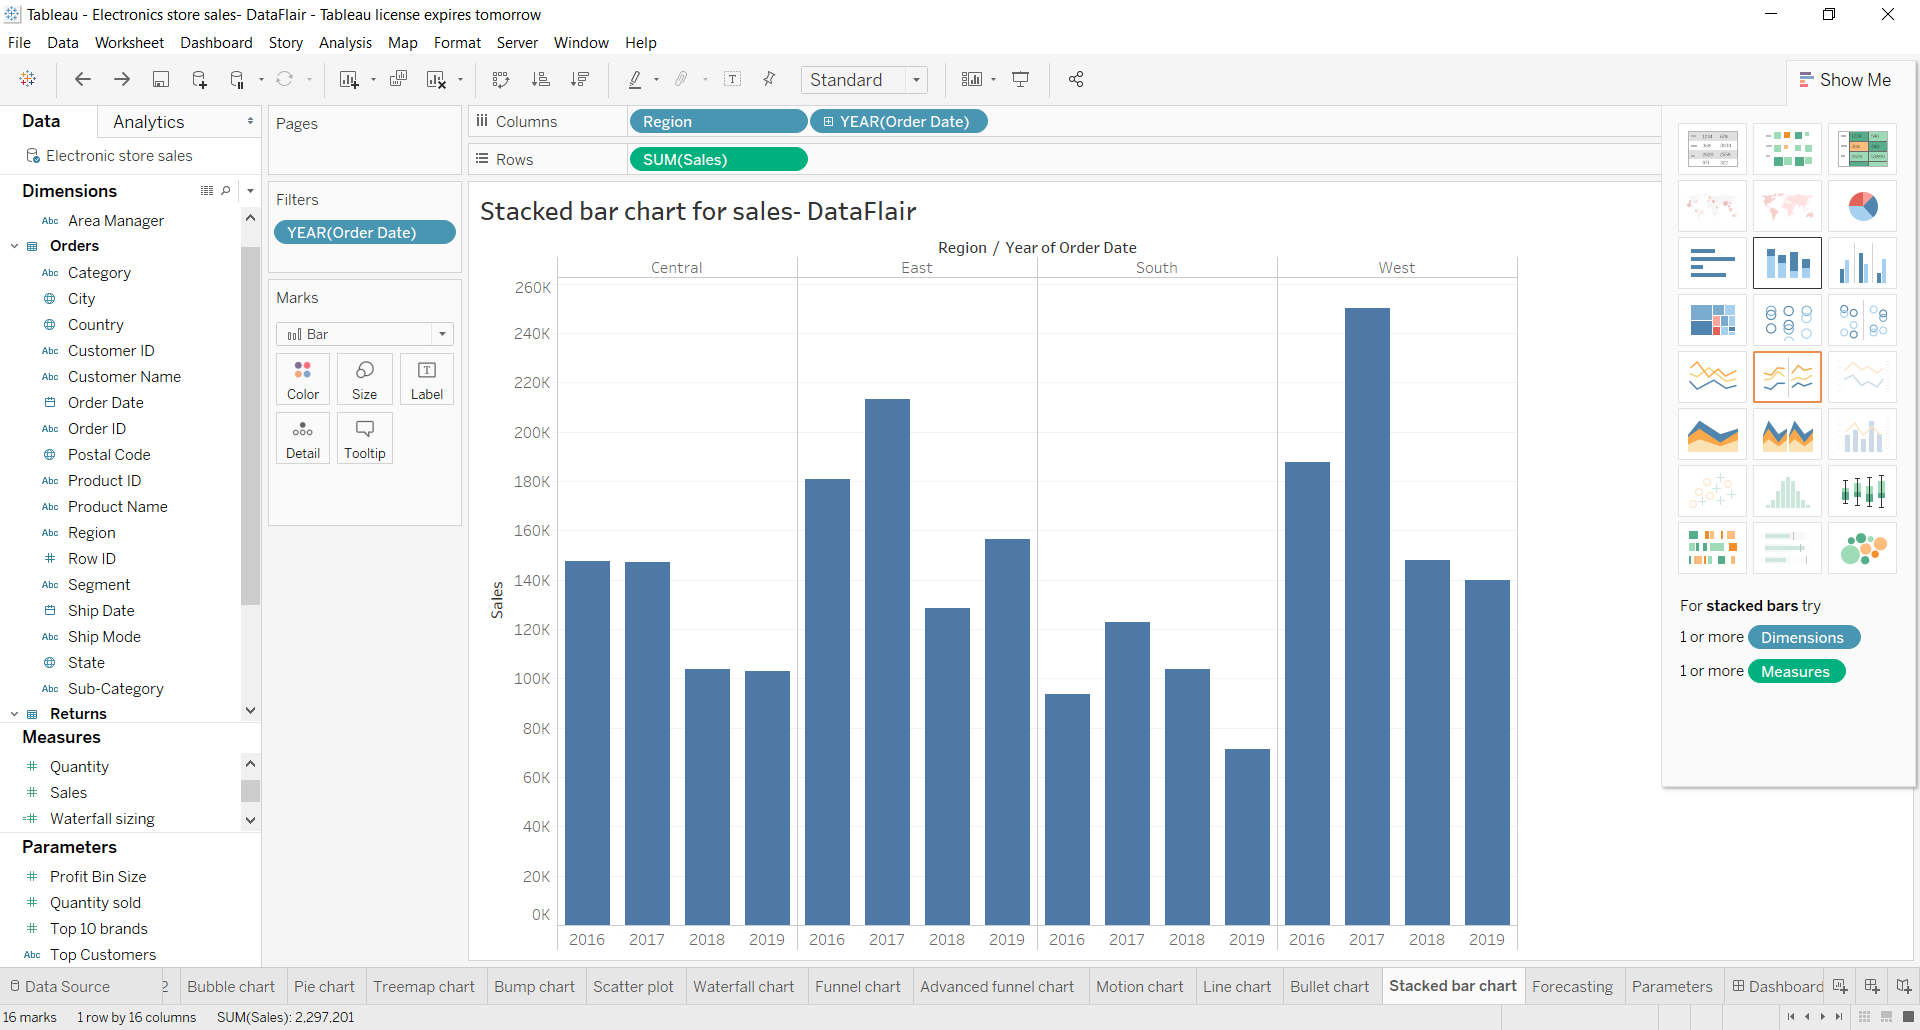
Task: Open the Tooltip editor in the Marks card
Action: coord(364,438)
